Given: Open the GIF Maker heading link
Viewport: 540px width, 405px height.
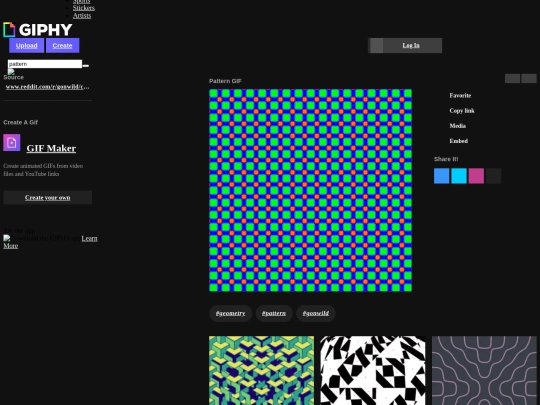Looking at the screenshot, I should [x=51, y=148].
